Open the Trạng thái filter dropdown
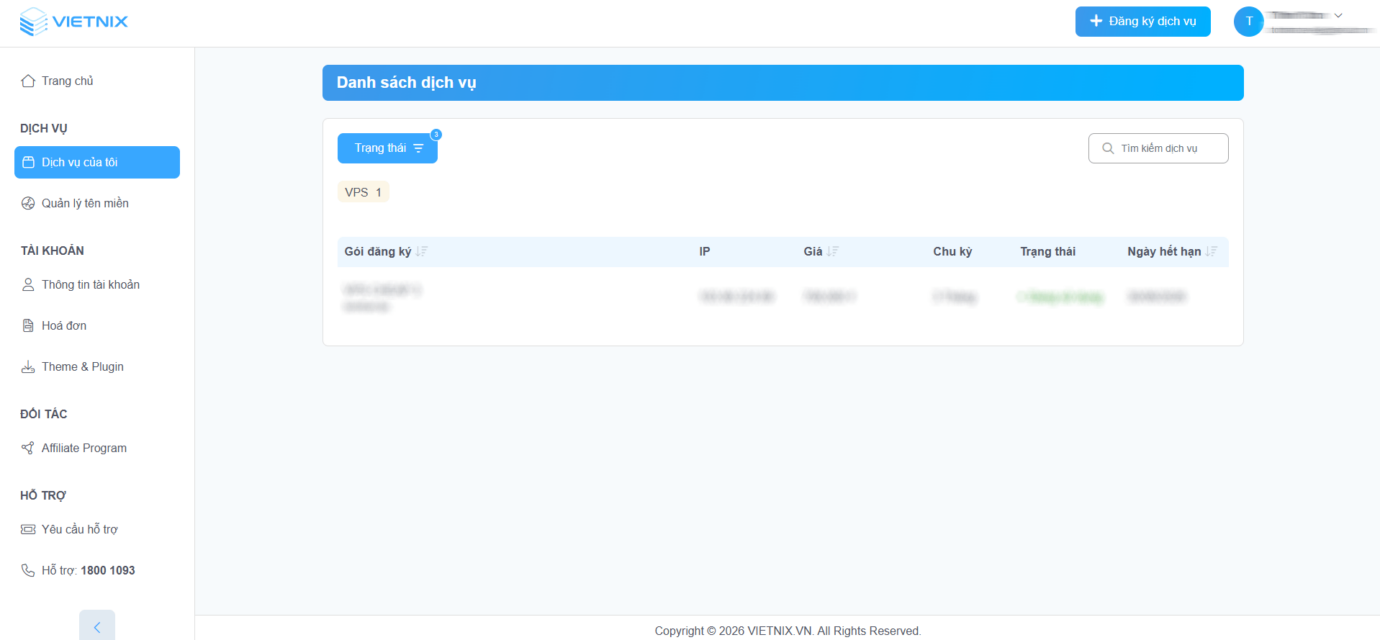The height and width of the screenshot is (640, 1380). coord(387,148)
